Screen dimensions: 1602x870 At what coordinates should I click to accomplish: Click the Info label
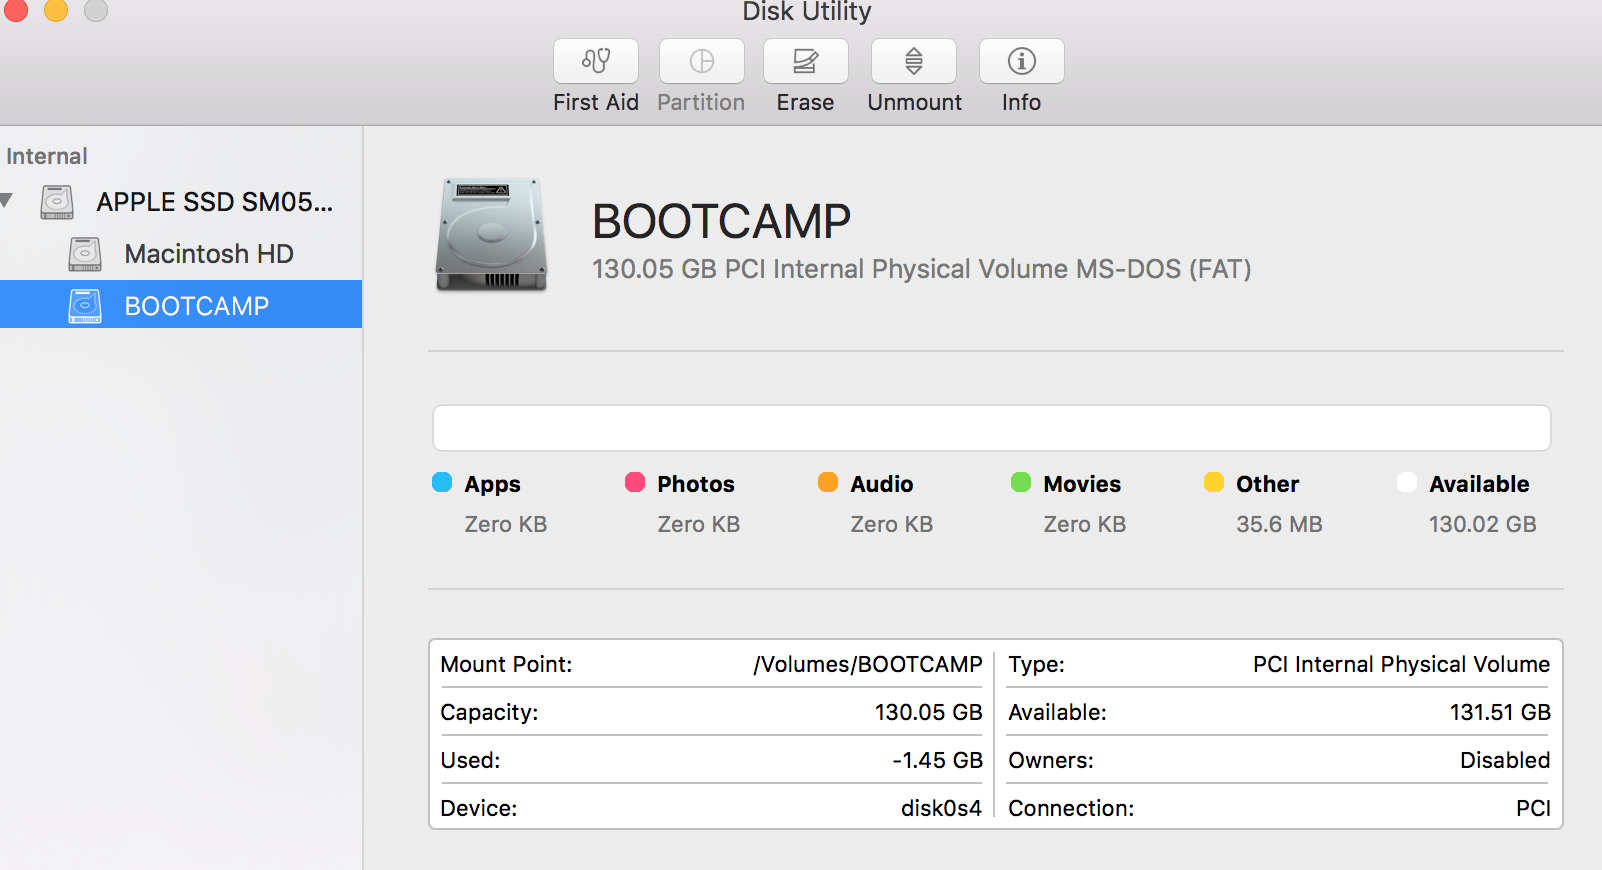click(1021, 102)
